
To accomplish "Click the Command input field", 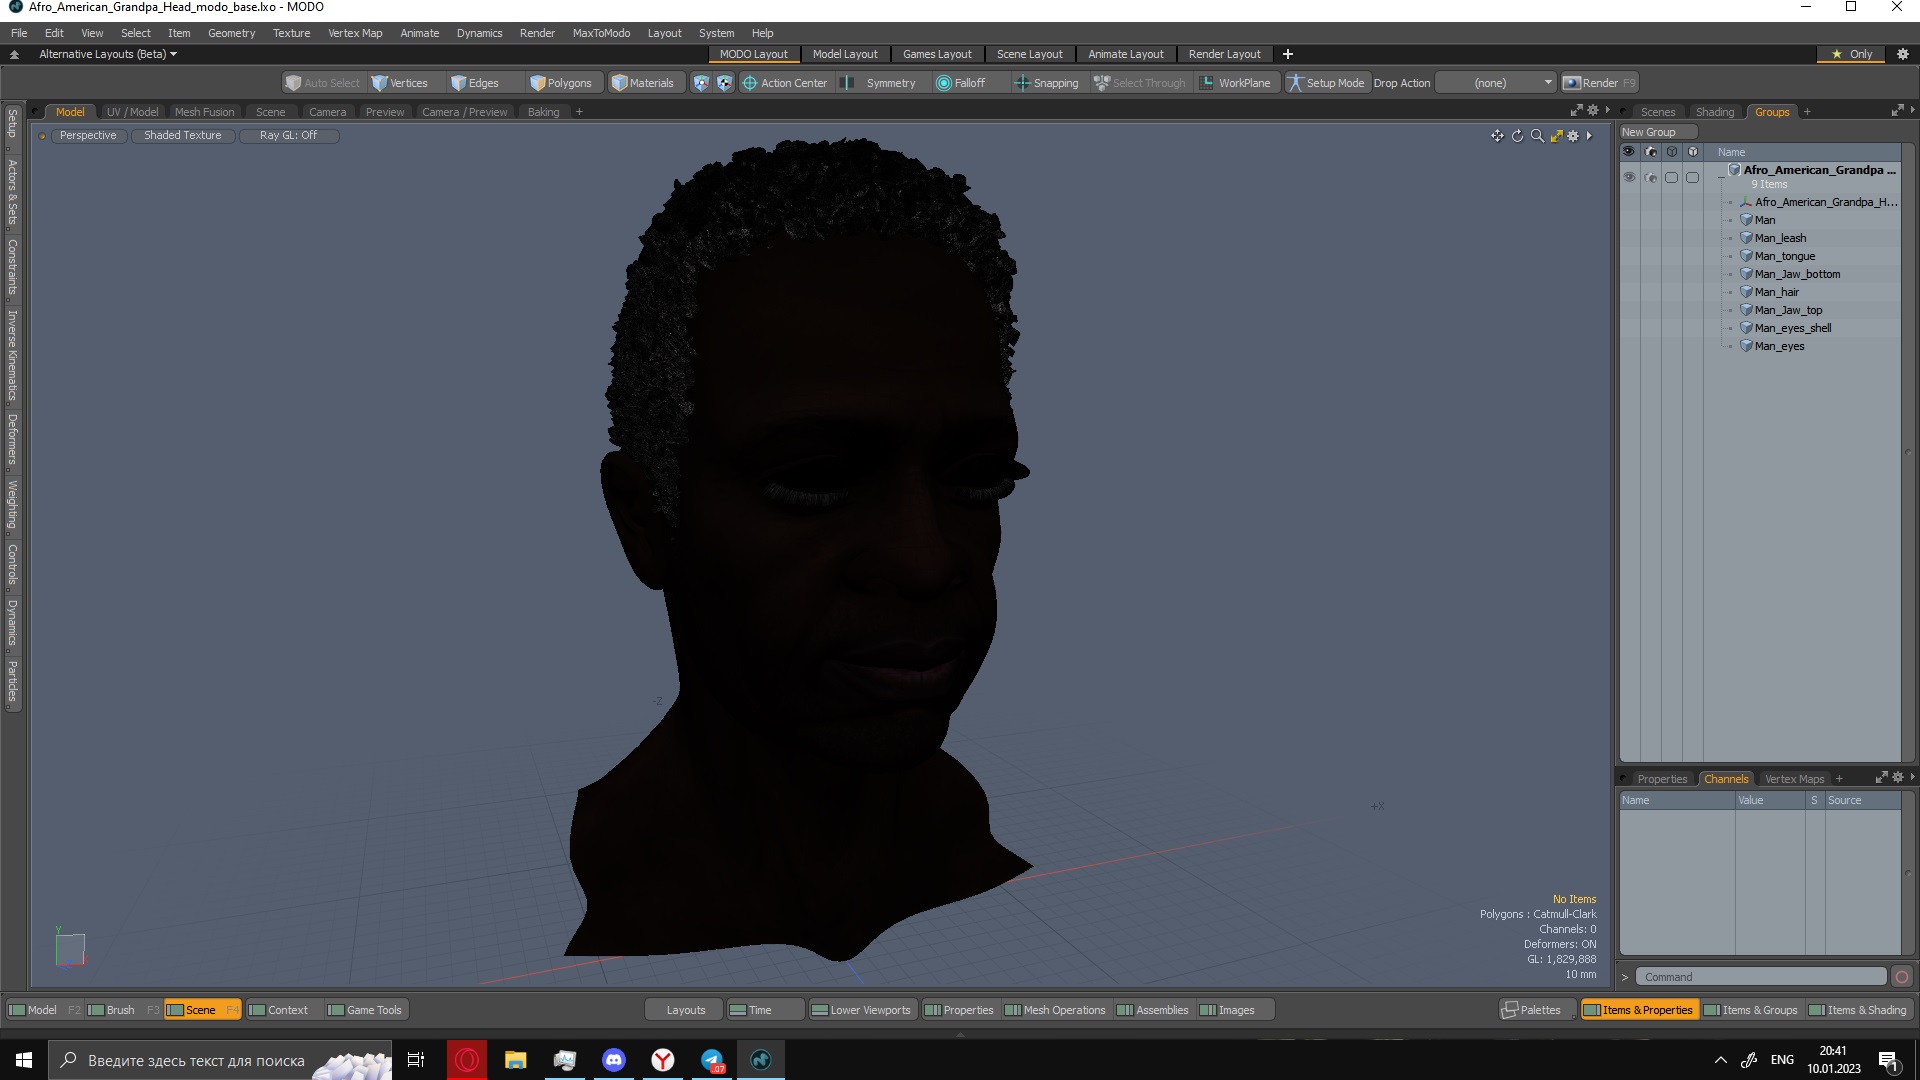I will pyautogui.click(x=1761, y=977).
